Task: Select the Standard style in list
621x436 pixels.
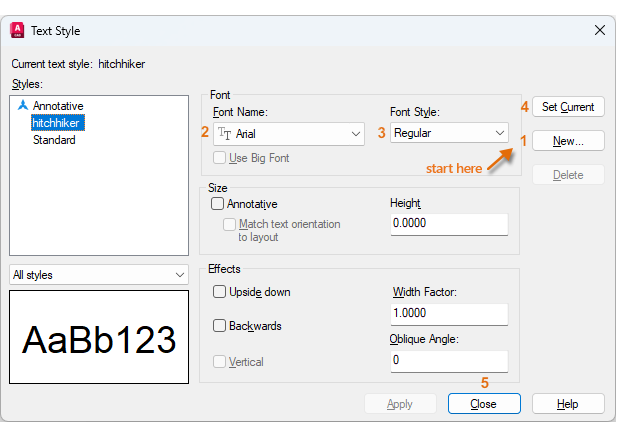Action: pyautogui.click(x=54, y=140)
